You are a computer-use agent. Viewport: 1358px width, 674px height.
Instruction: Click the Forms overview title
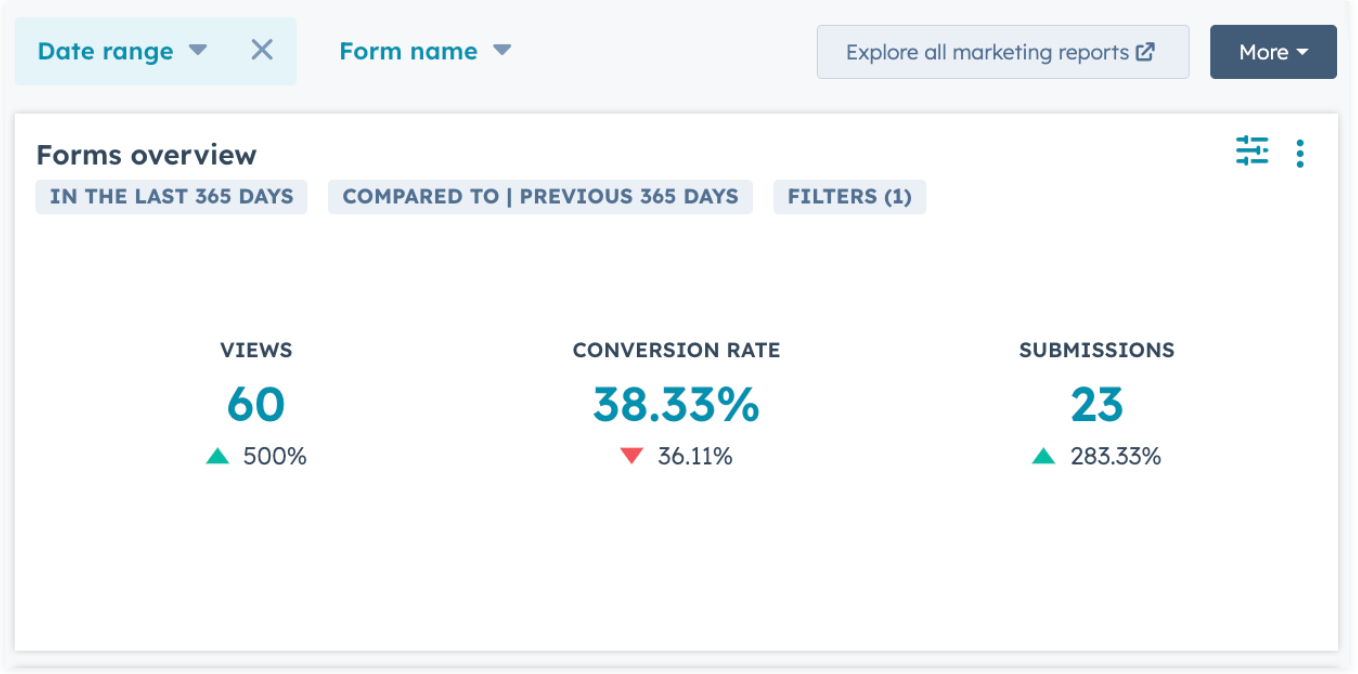pyautogui.click(x=146, y=155)
